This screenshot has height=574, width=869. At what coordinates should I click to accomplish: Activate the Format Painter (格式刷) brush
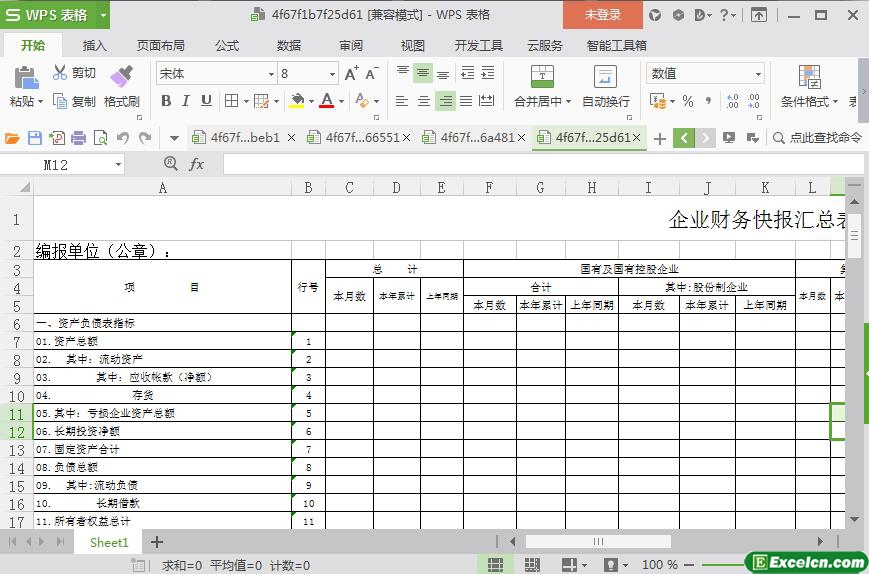point(122,76)
